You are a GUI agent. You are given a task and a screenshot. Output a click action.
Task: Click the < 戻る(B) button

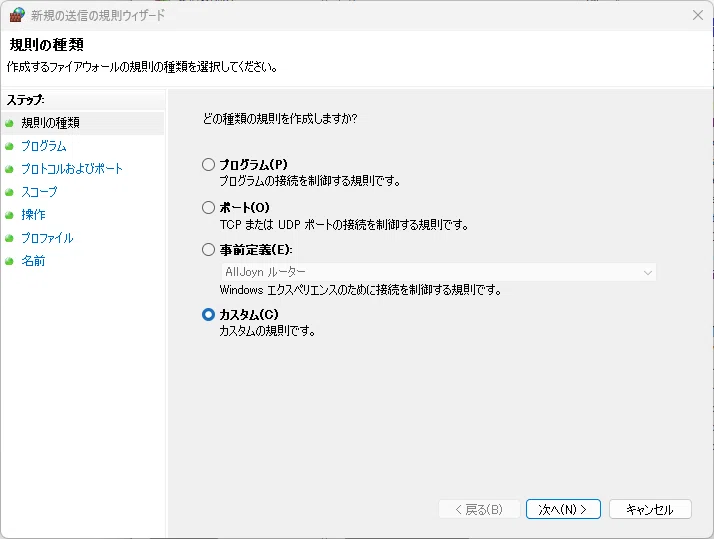pyautogui.click(x=479, y=509)
